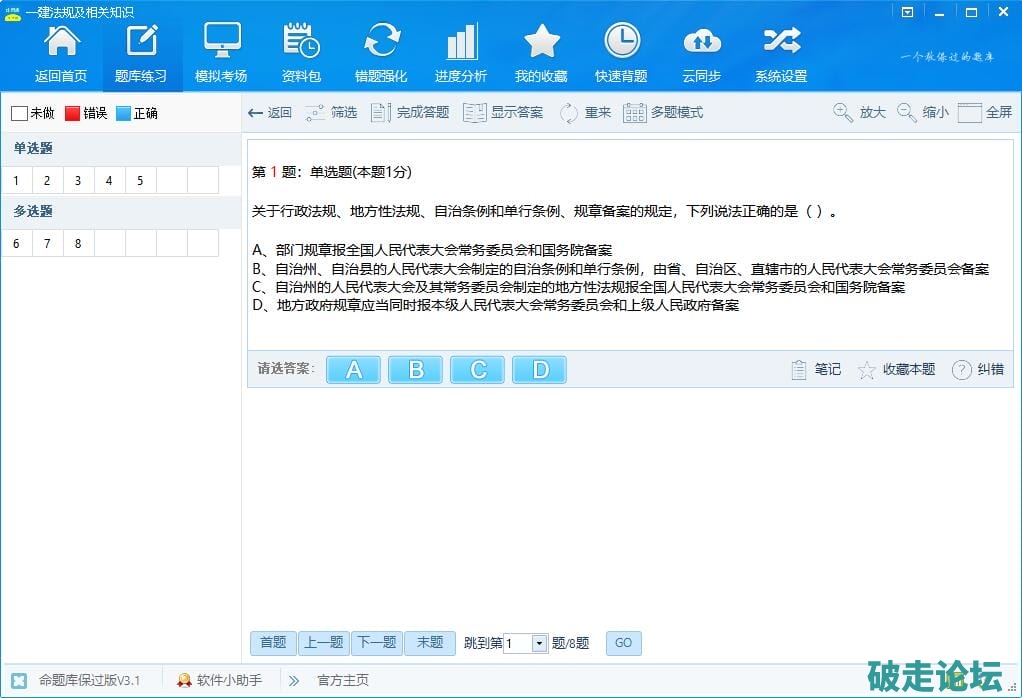The width and height of the screenshot is (1022, 698).
Task: Open the title bar dropdown menu button
Action: click(907, 12)
